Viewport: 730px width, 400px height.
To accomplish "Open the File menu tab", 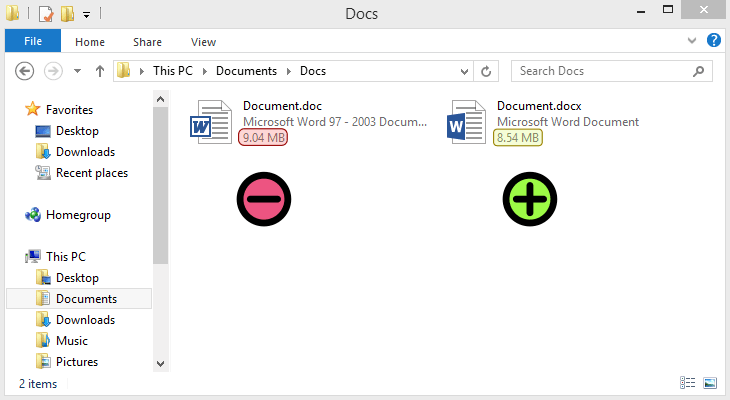I will [33, 41].
